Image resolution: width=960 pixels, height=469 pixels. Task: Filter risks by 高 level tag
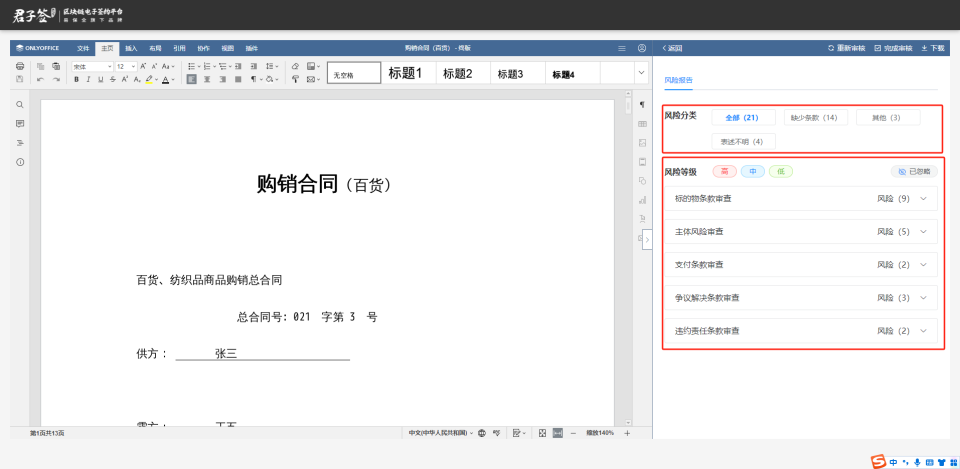point(723,171)
